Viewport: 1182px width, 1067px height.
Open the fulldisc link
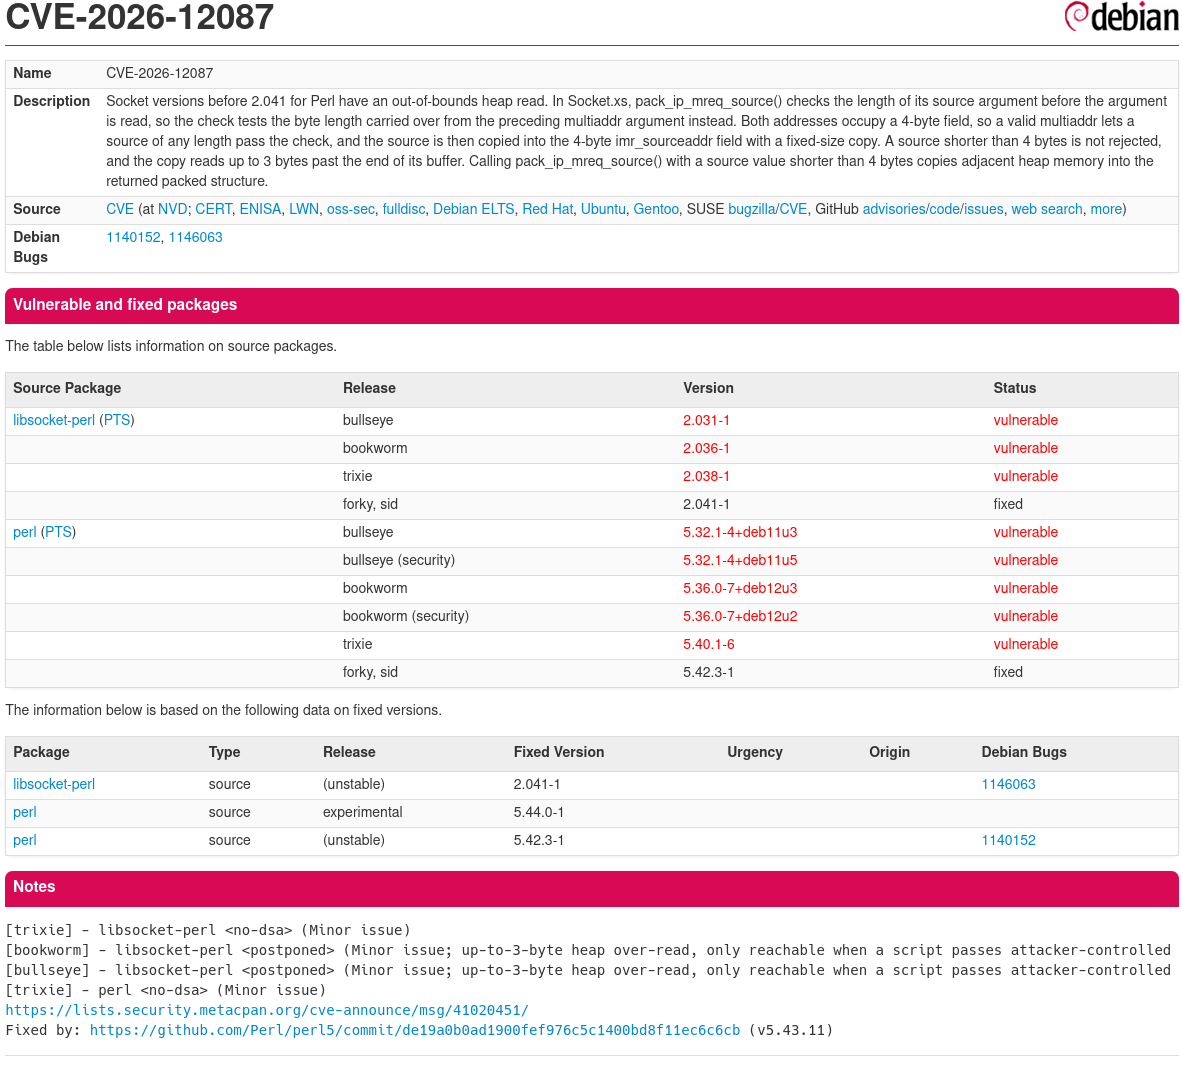403,209
